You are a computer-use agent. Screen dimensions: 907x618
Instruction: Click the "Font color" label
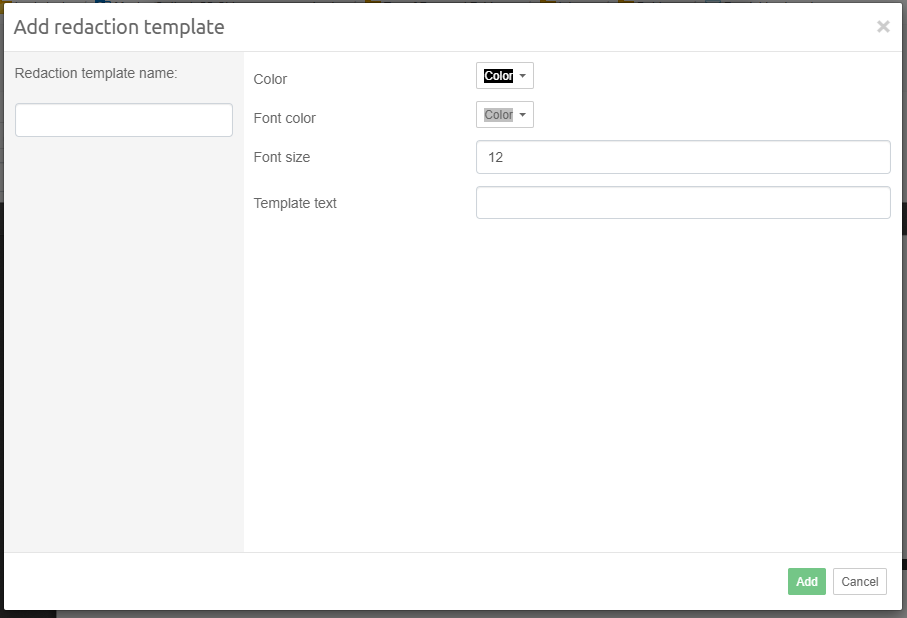[285, 118]
